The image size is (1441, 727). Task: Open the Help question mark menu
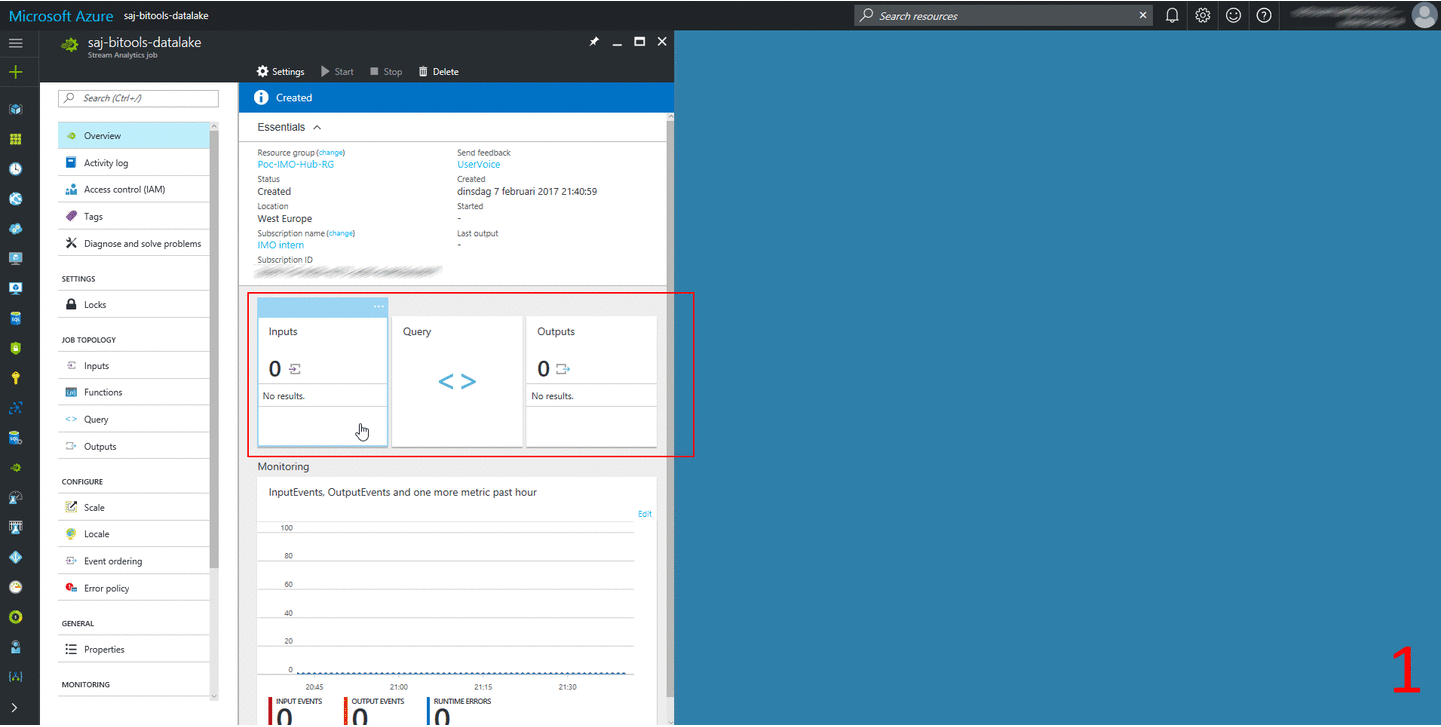1262,15
